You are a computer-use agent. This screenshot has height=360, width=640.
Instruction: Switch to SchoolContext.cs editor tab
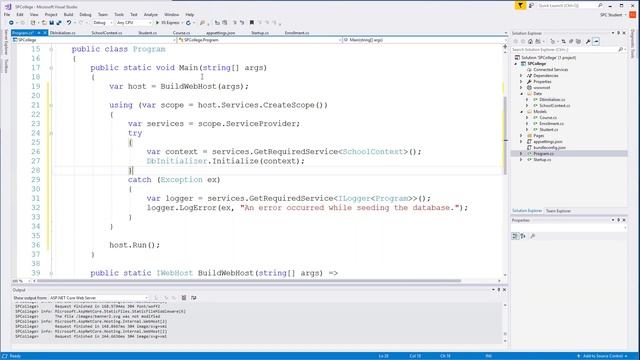coord(107,33)
